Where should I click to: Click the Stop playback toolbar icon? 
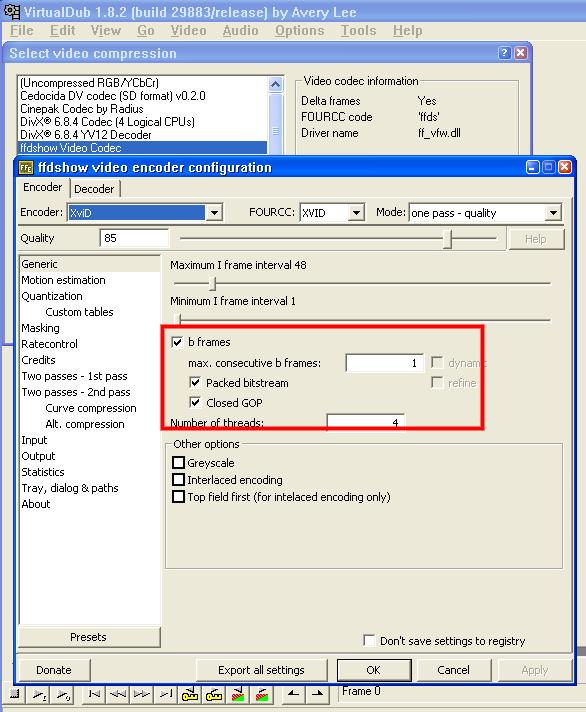tap(14, 693)
